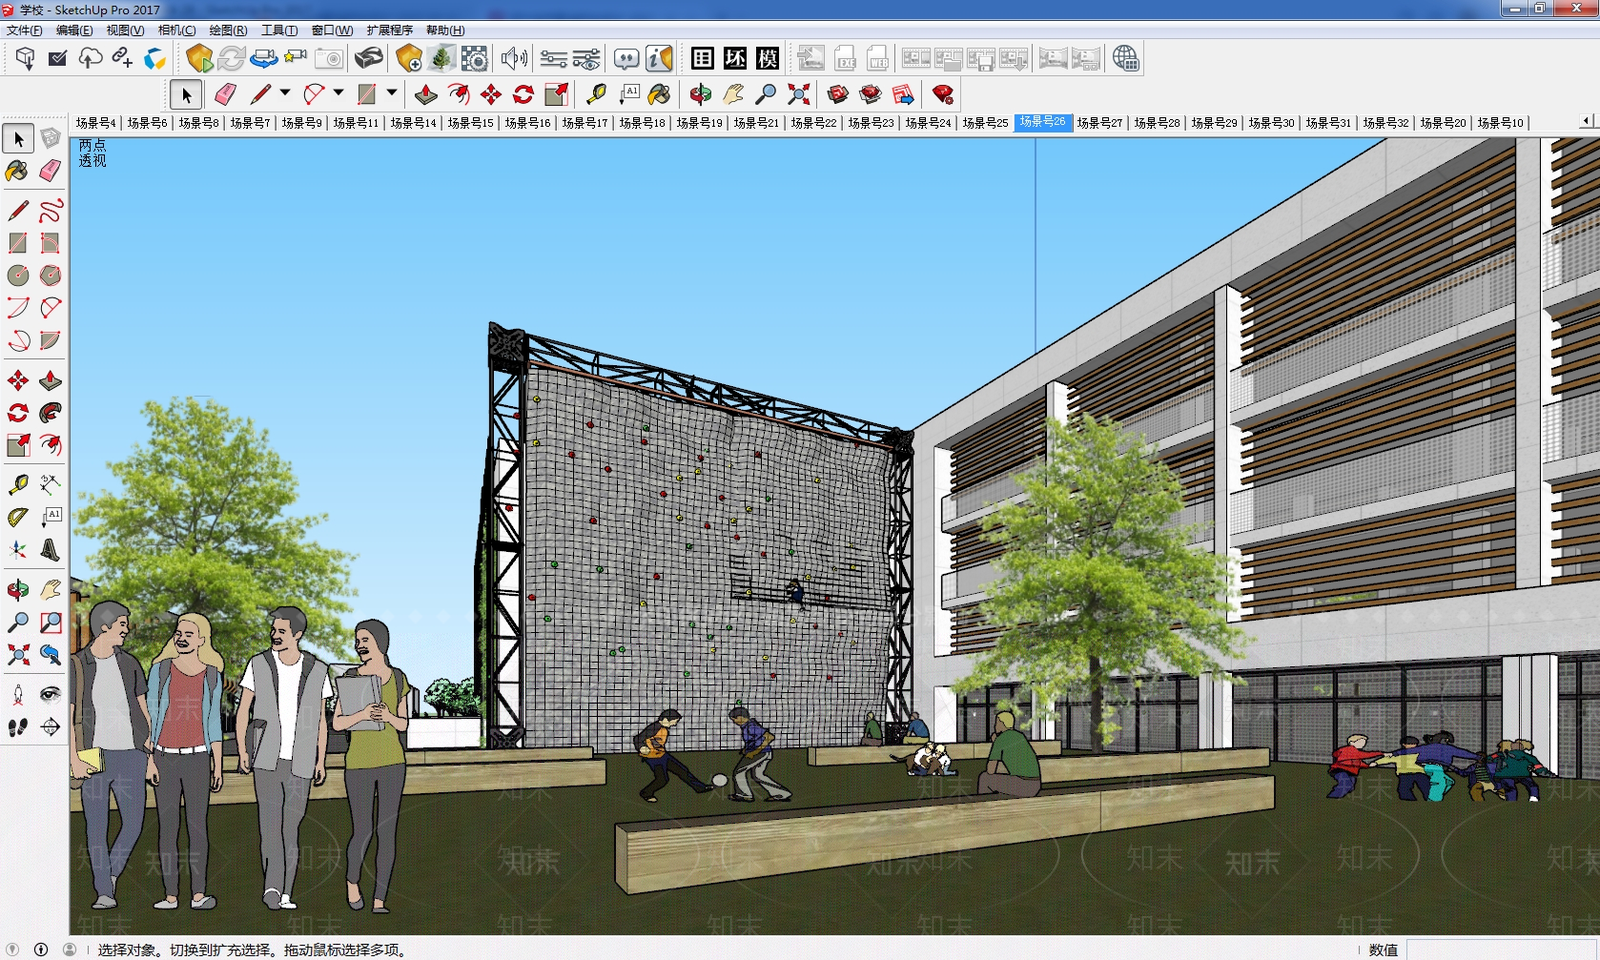Select the Walk footprints tool

click(x=17, y=727)
